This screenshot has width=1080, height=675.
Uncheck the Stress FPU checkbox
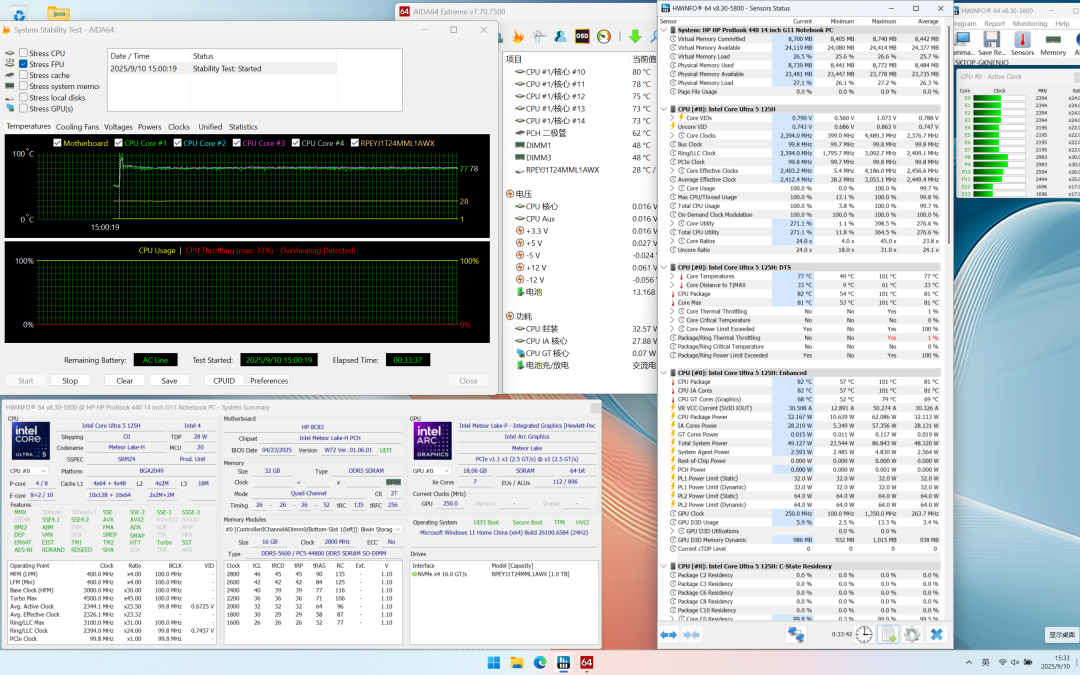pos(23,64)
